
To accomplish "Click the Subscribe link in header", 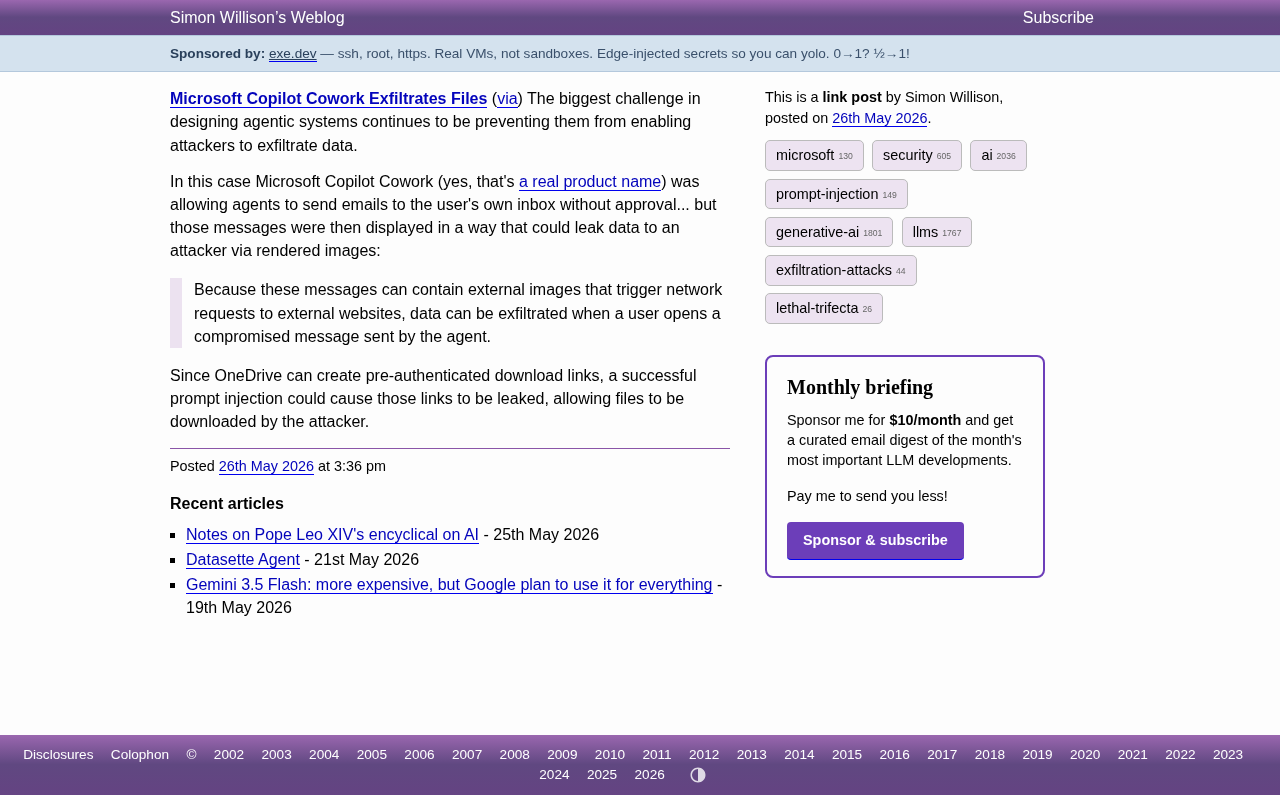I will coord(1058,18).
